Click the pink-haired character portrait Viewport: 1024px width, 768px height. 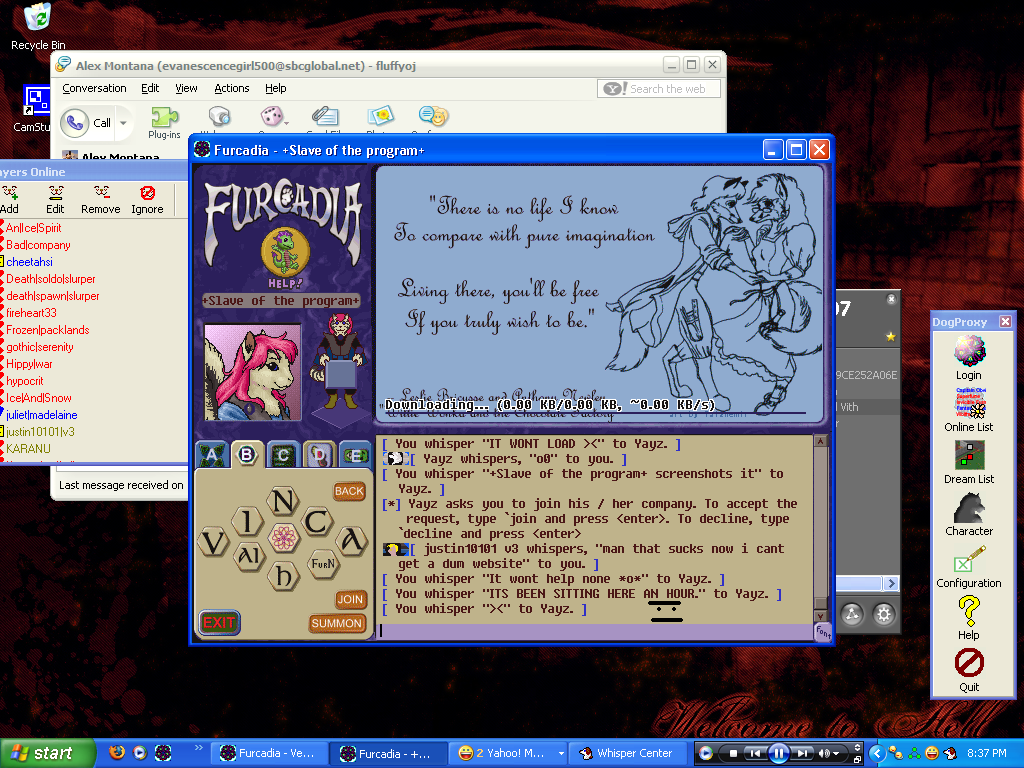(253, 372)
